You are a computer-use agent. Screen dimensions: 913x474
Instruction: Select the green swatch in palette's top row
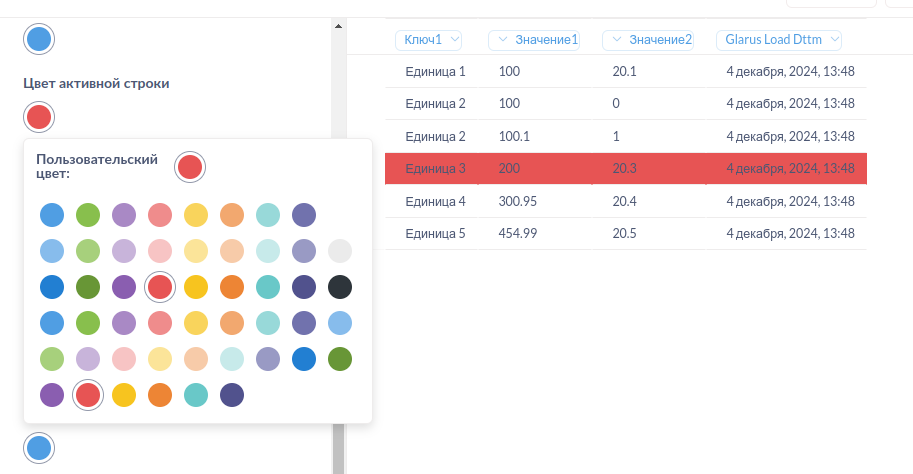click(88, 215)
